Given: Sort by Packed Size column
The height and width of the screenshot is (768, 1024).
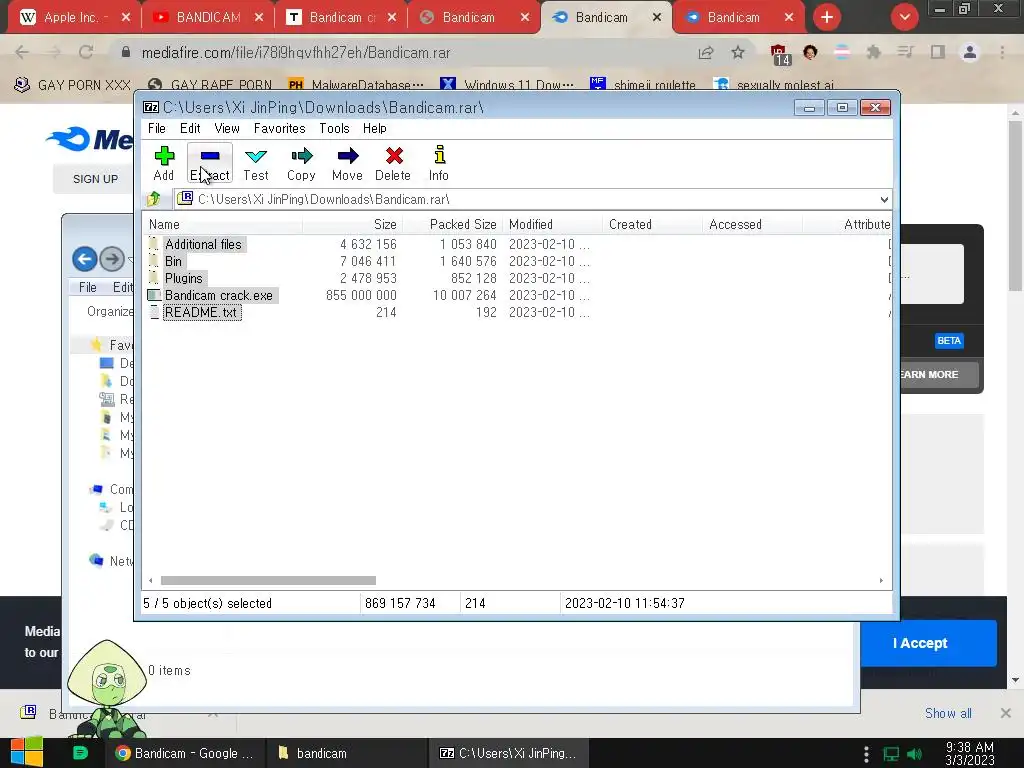Looking at the screenshot, I should [453, 225].
